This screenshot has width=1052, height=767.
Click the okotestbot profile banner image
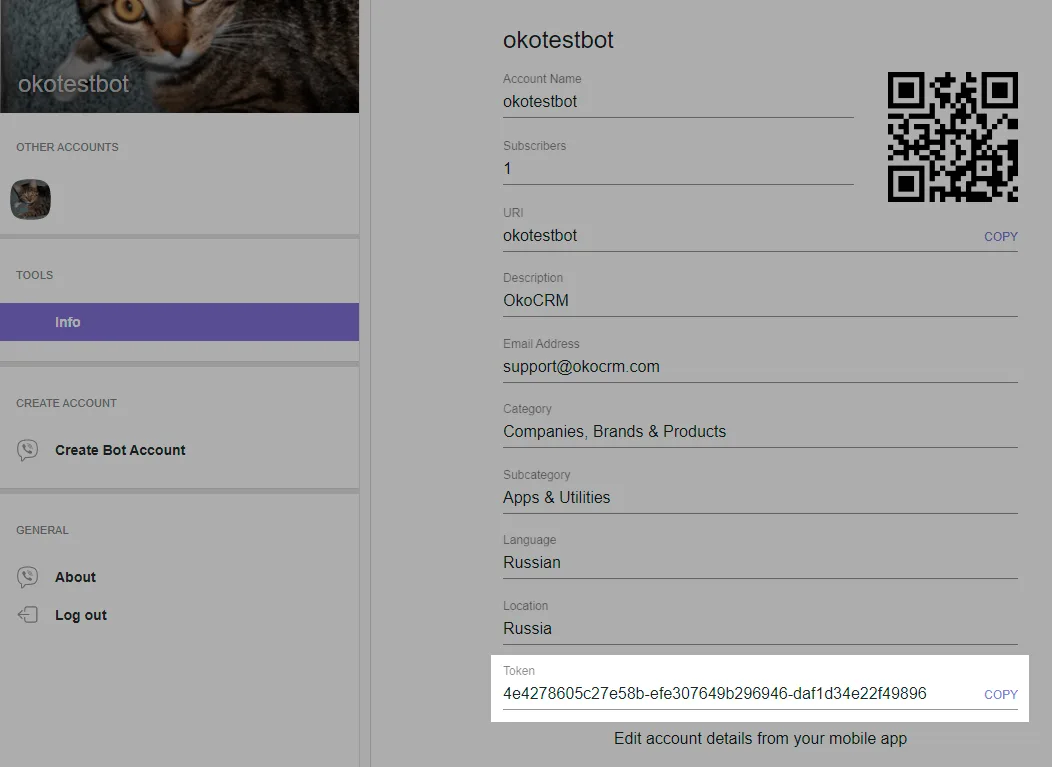point(179,56)
